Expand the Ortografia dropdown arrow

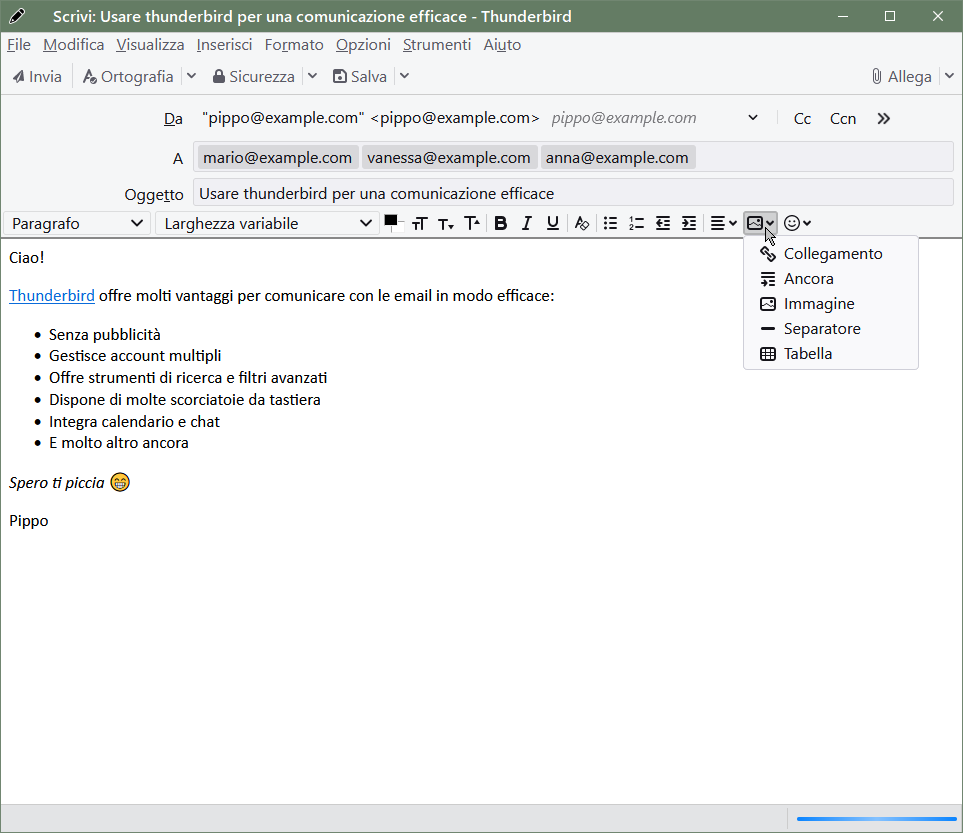tap(192, 77)
